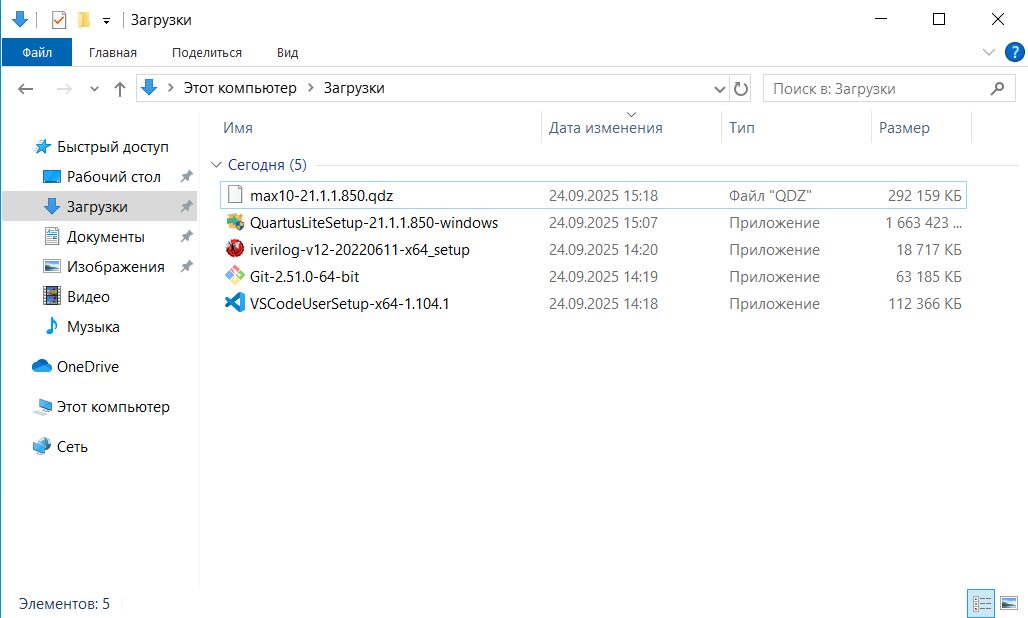This screenshot has width=1028, height=618.
Task: Open recent locations dropdown arrow
Action: 94,88
